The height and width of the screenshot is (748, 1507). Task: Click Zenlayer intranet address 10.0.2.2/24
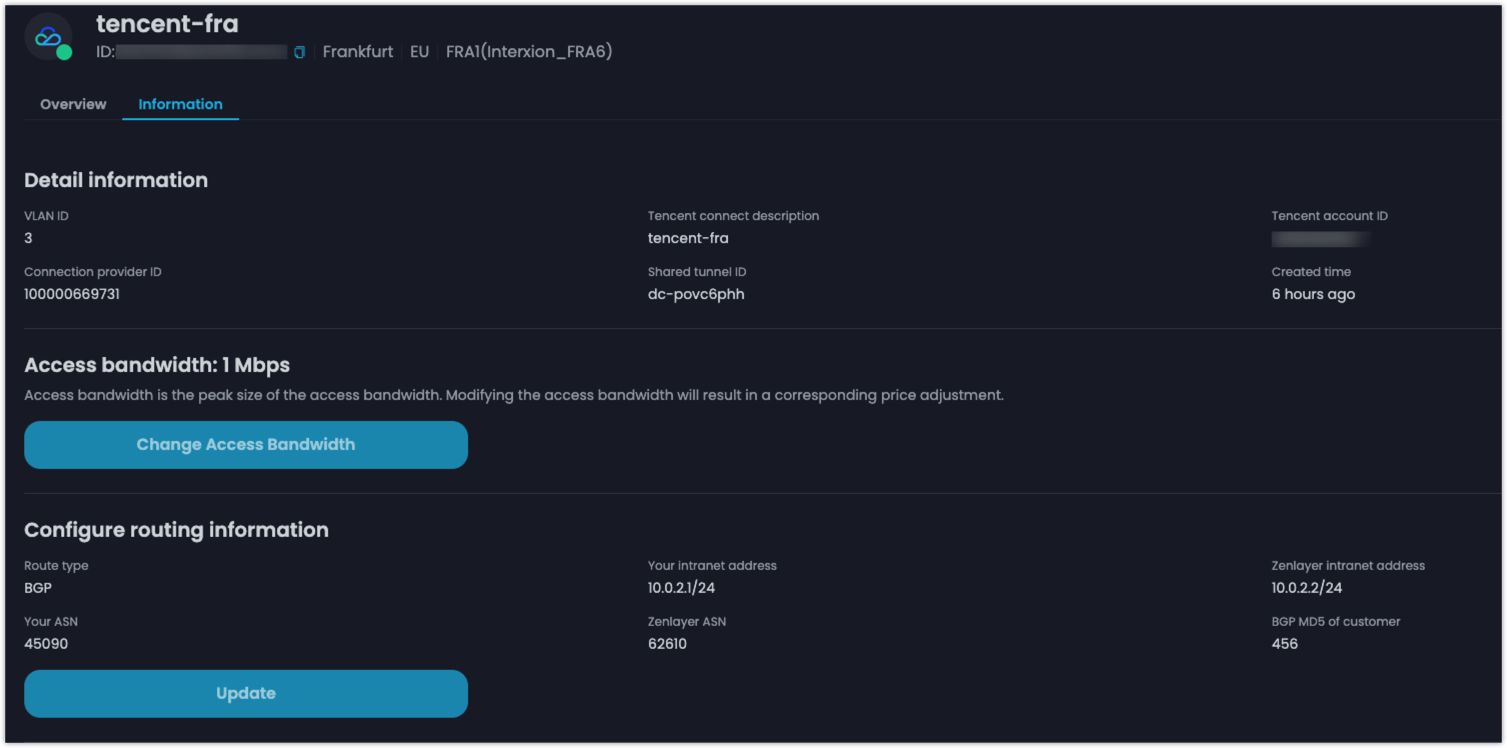click(1307, 588)
